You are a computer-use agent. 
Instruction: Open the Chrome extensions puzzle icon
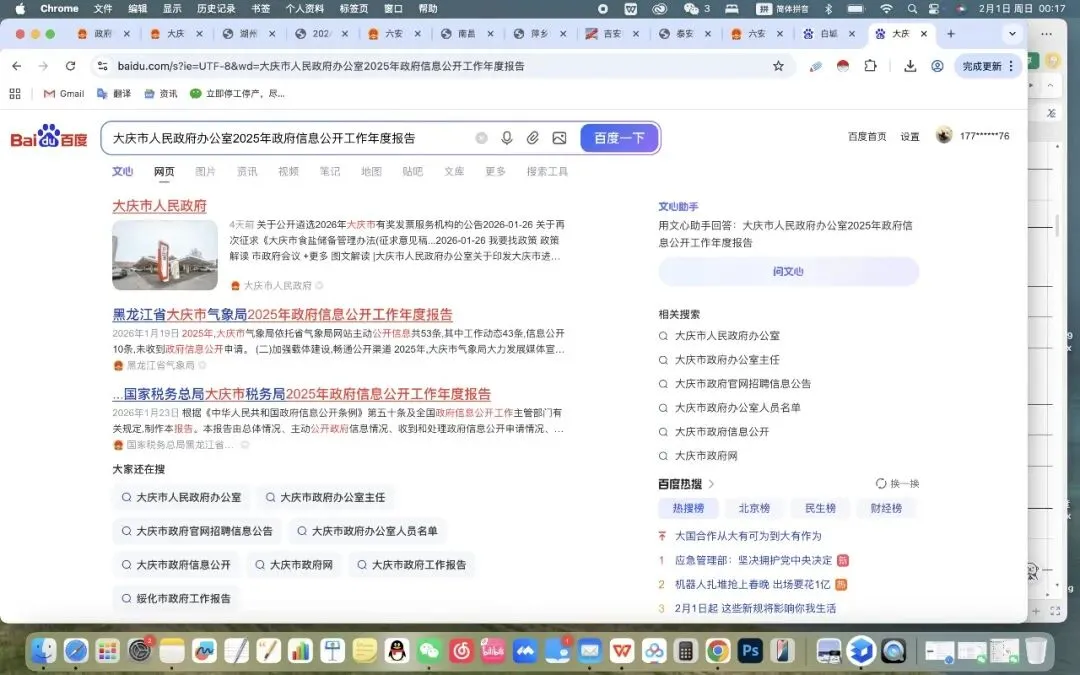pyautogui.click(x=871, y=66)
